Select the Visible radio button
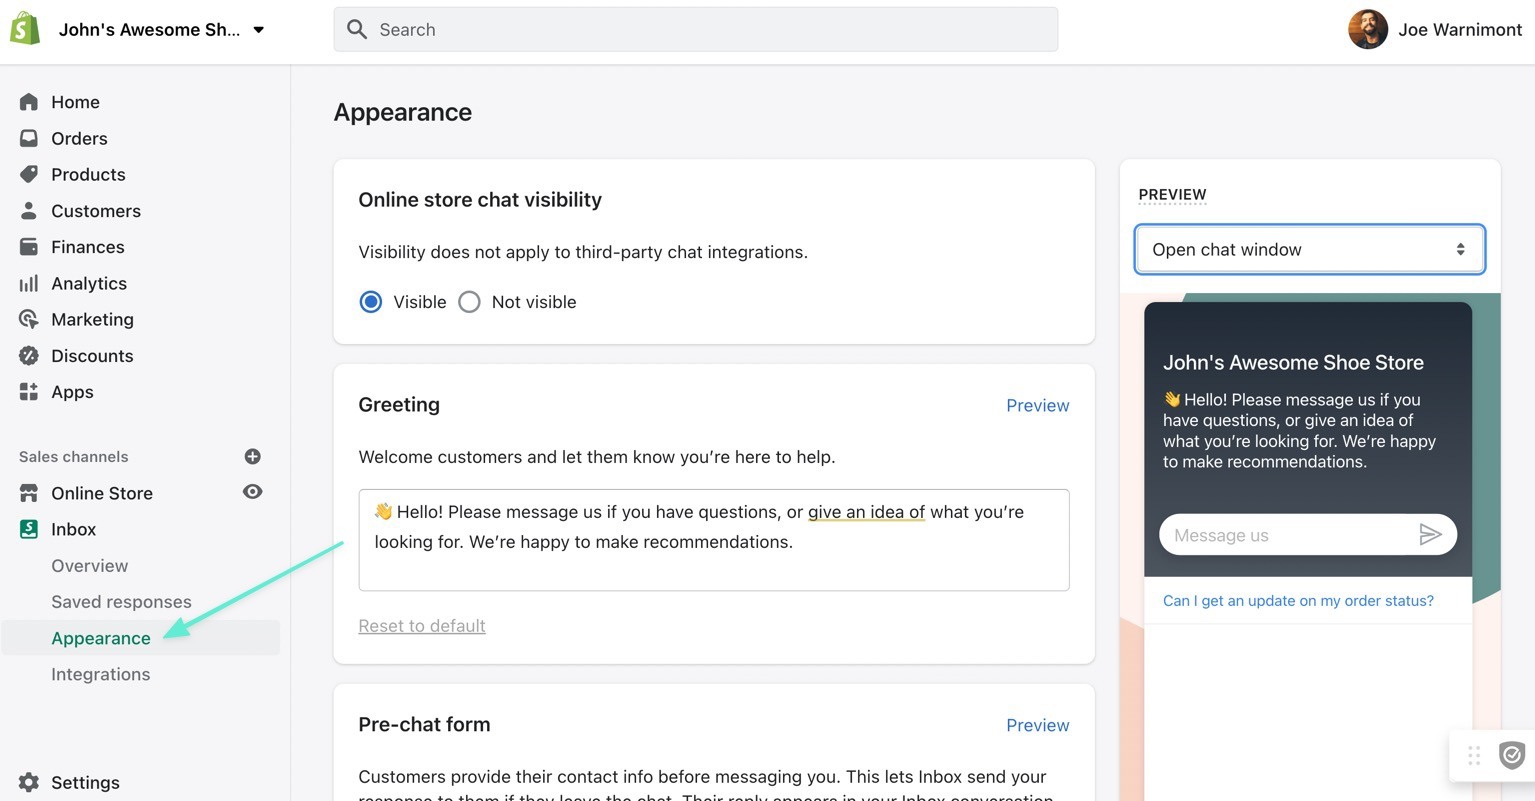The image size is (1535, 801). (371, 302)
